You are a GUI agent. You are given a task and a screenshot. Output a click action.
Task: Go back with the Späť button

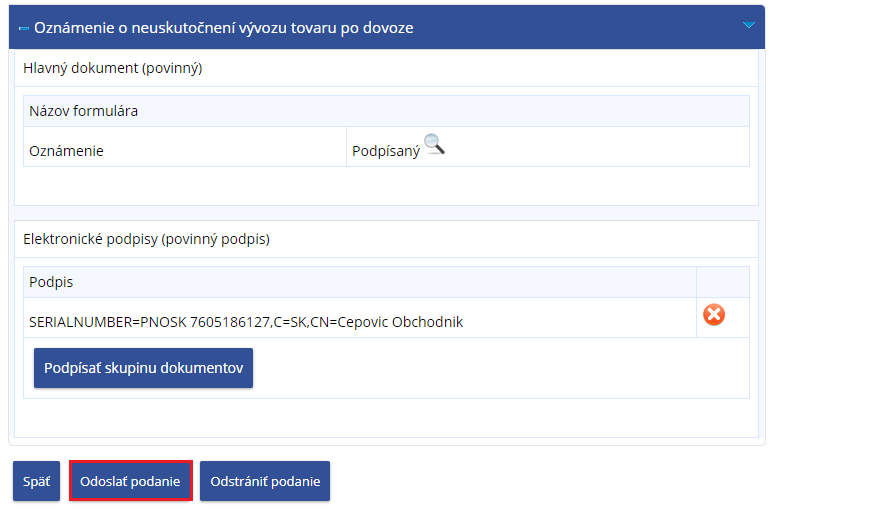(36, 481)
